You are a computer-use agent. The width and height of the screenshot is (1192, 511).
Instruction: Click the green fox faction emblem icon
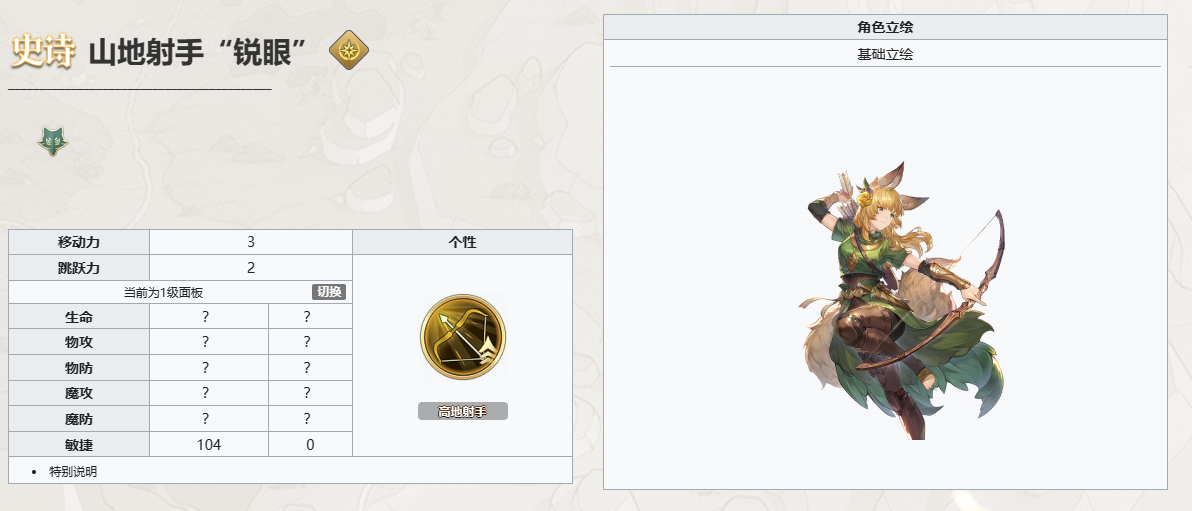point(53,141)
